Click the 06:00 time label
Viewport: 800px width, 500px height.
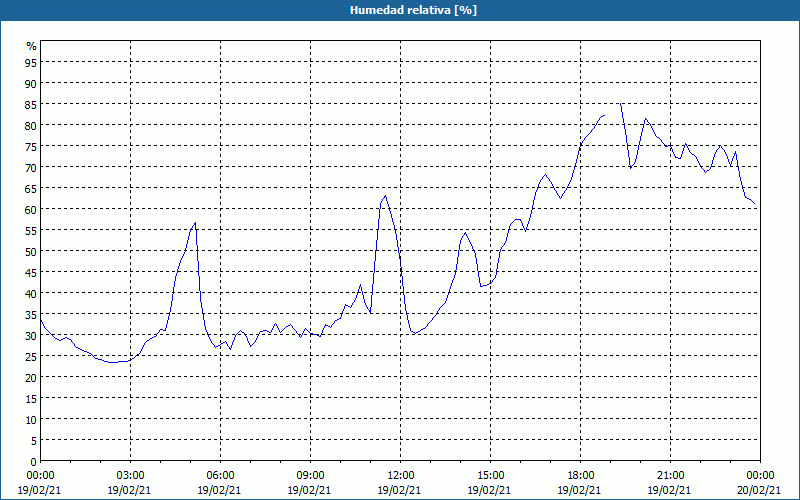(x=220, y=476)
